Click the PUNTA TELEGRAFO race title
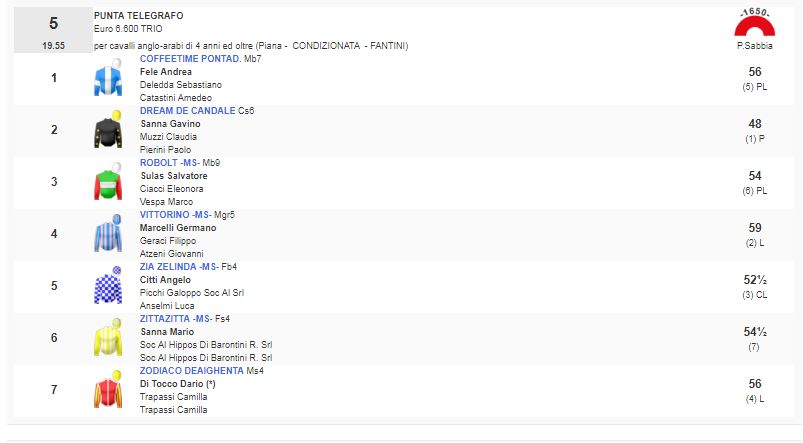 138,17
